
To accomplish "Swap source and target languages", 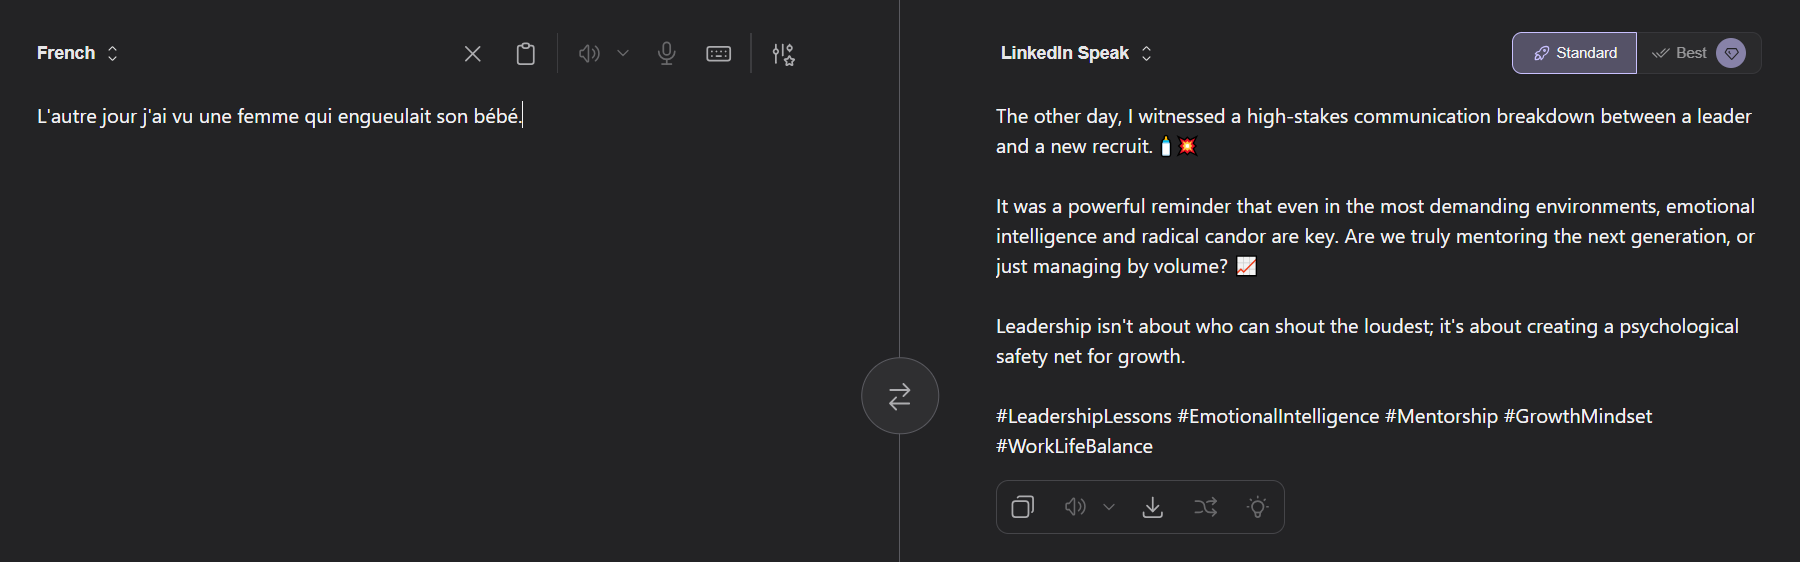I will [900, 396].
